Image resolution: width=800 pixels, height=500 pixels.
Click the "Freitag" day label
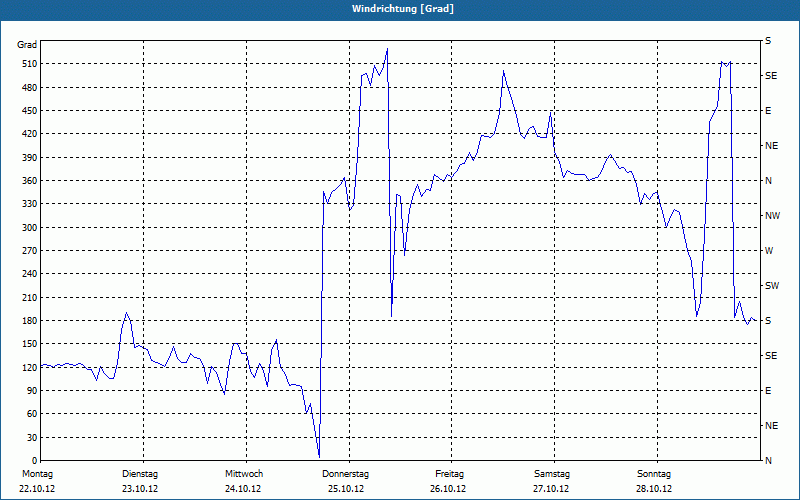coord(449,474)
